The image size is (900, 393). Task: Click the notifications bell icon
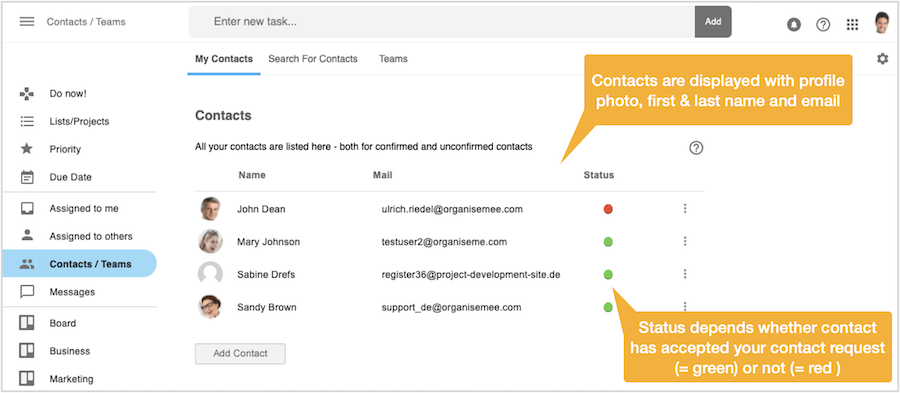click(794, 25)
